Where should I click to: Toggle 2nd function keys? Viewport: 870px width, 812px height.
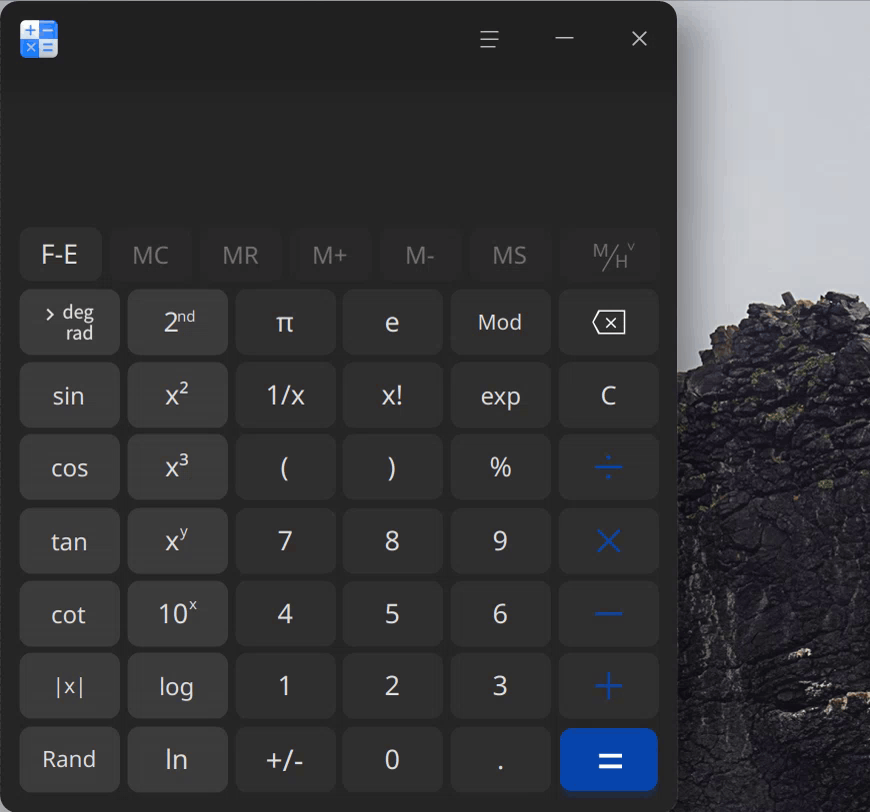pyautogui.click(x=178, y=322)
